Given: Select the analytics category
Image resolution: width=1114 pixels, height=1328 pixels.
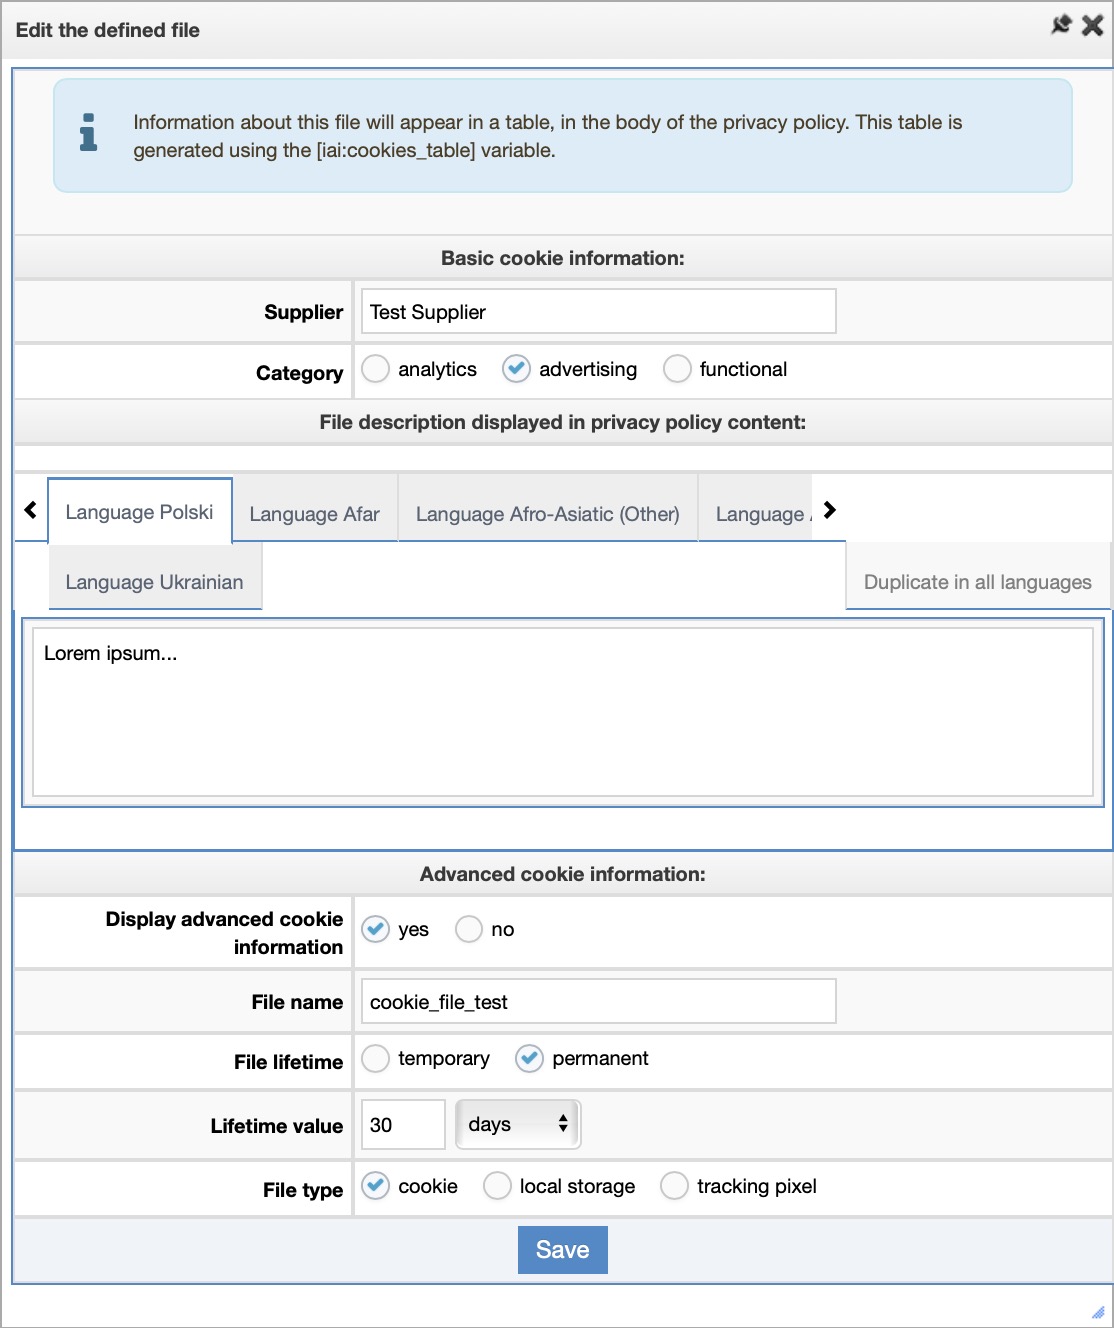Looking at the screenshot, I should coord(375,369).
